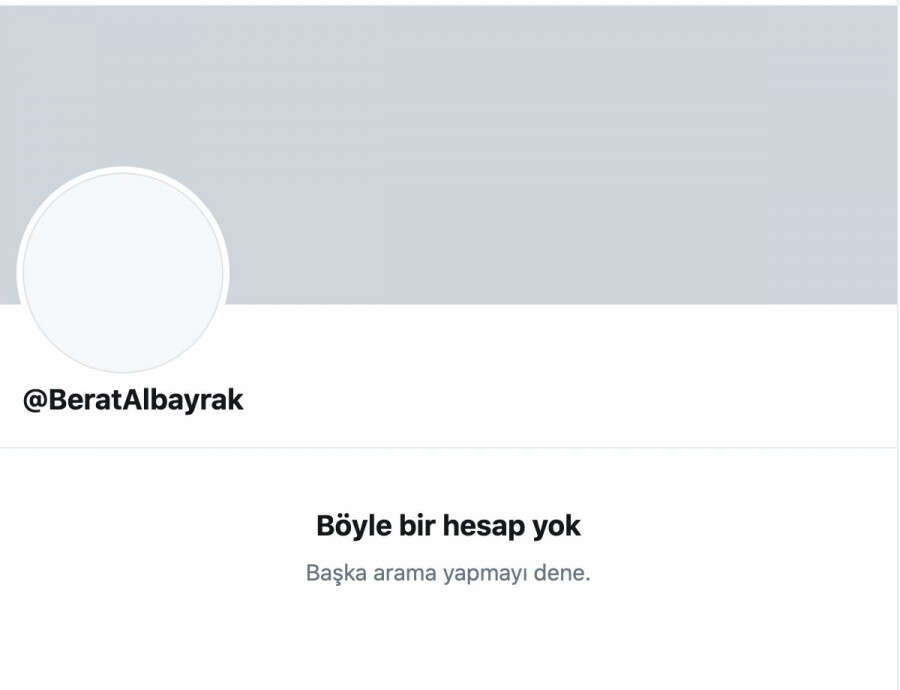Select the @BeratAlbayrak handle text

(x=133, y=400)
